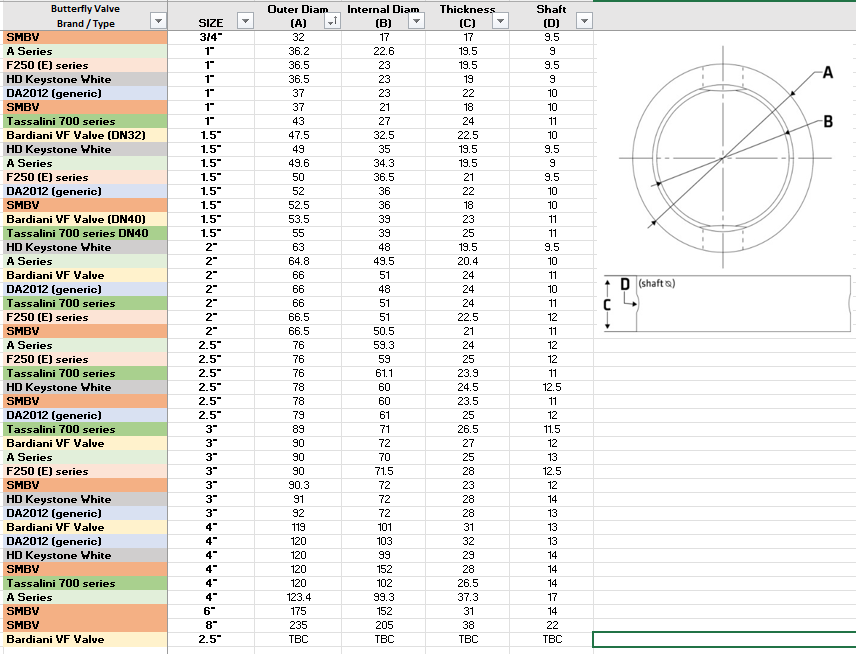Select thickness value 20.4
The height and width of the screenshot is (654, 856).
pyautogui.click(x=467, y=261)
